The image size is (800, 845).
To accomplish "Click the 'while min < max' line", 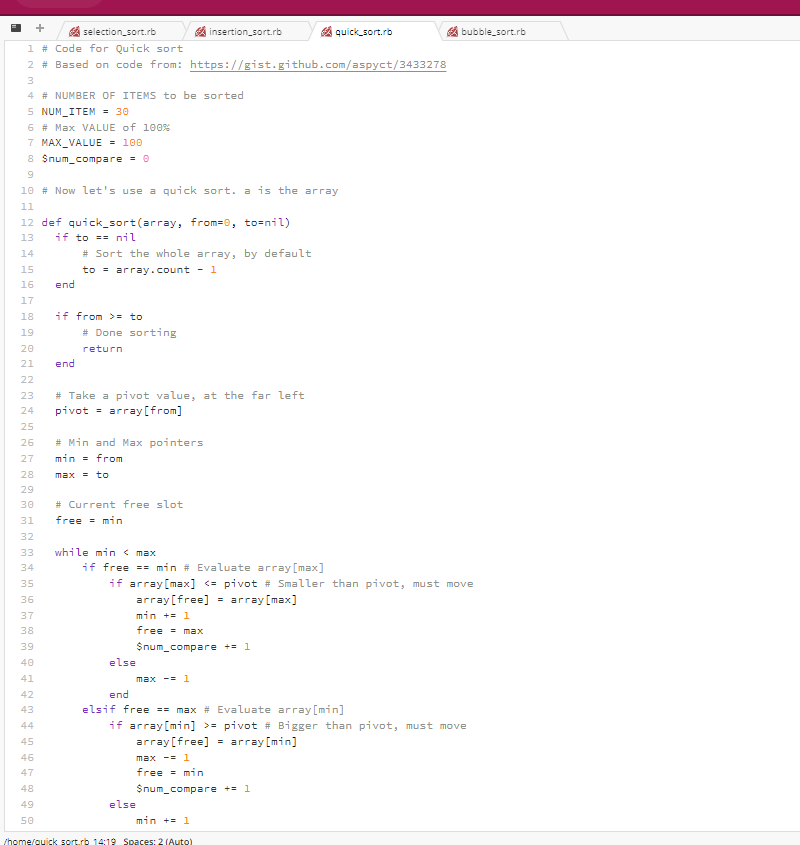I will click(105, 552).
